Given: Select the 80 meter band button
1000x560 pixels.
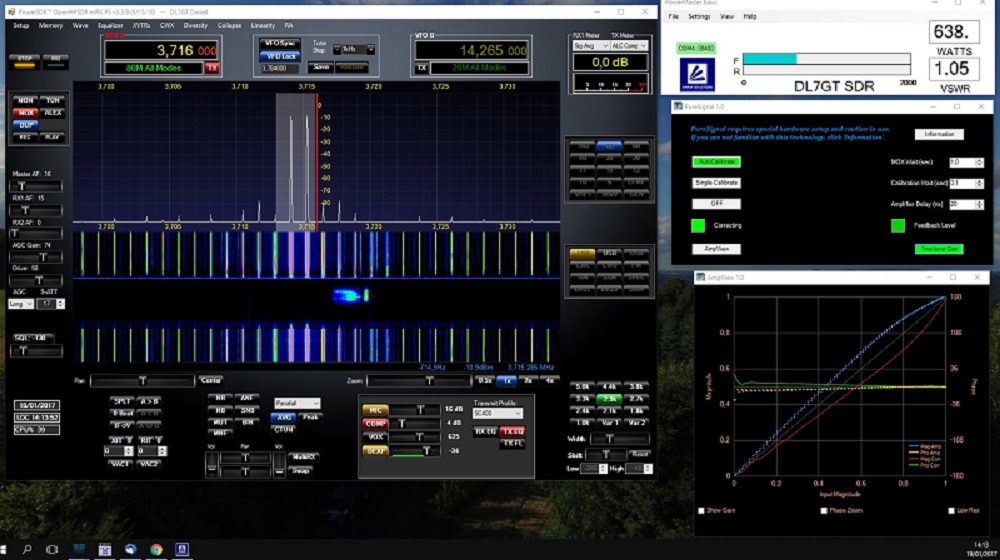Looking at the screenshot, I should (x=609, y=146).
